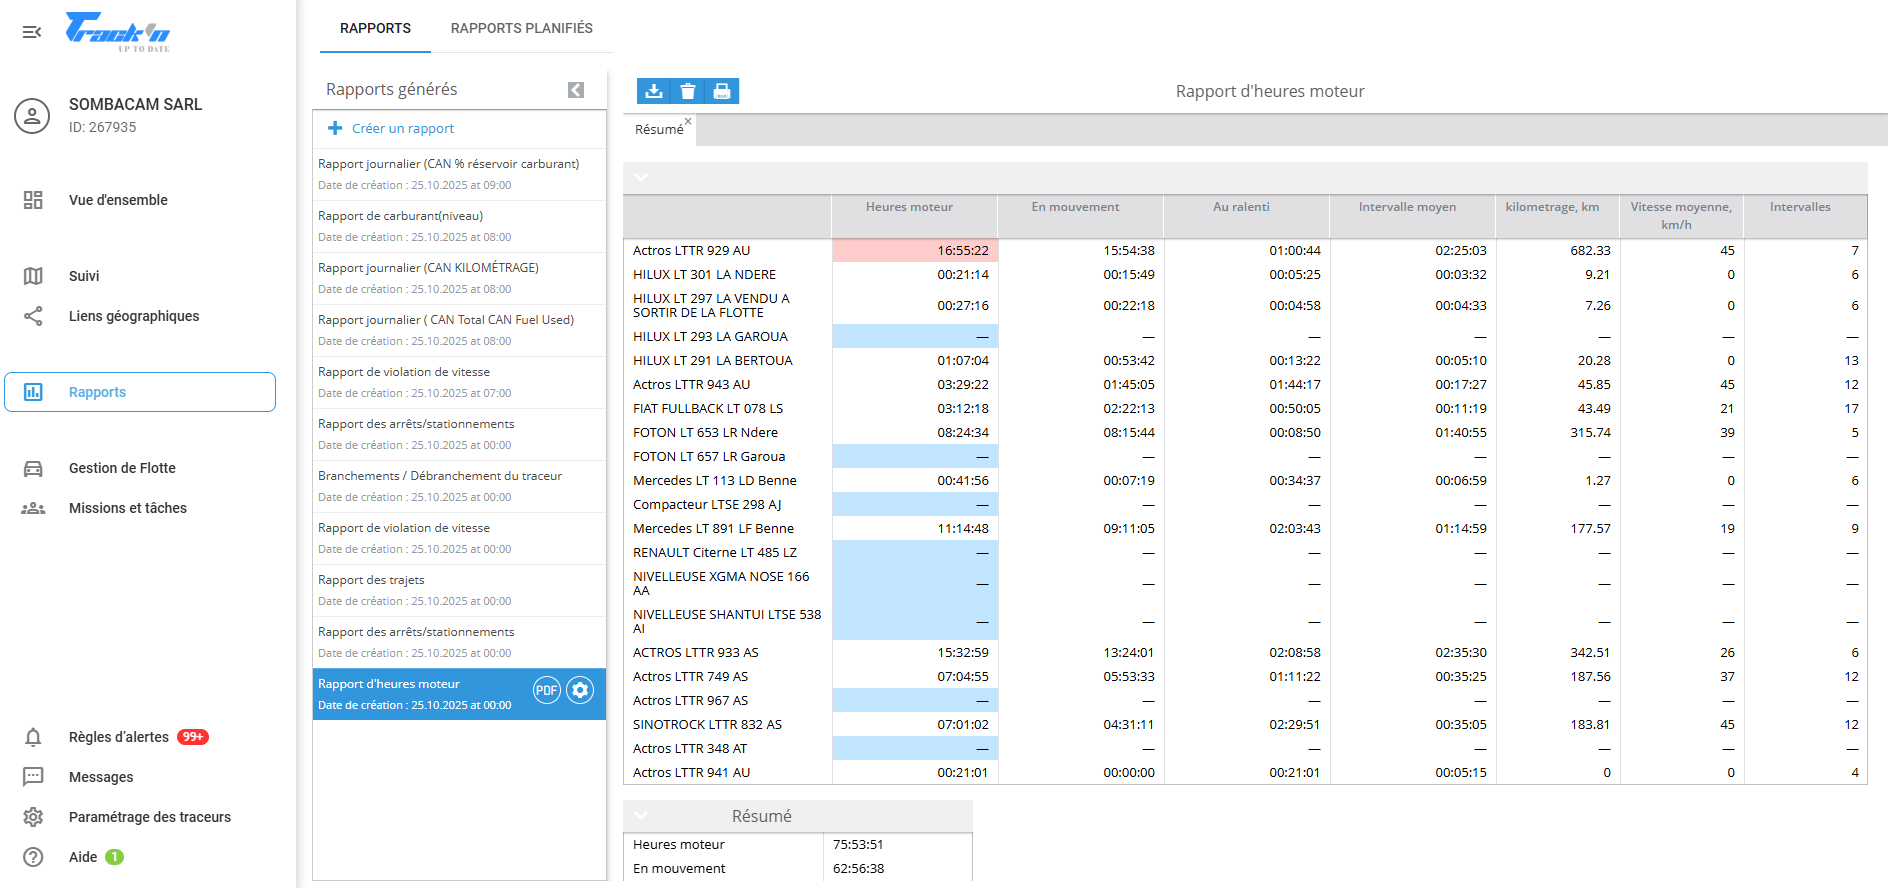
Task: Open the SOMBACAM SARL user profile icon
Action: (x=32, y=116)
